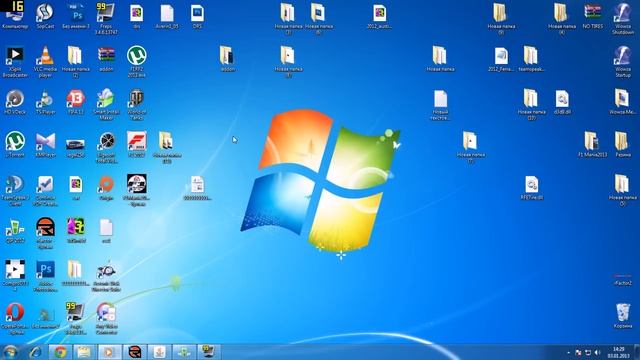
Task: Open the µTorrent desktop shortcut
Action: pyautogui.click(x=15, y=144)
